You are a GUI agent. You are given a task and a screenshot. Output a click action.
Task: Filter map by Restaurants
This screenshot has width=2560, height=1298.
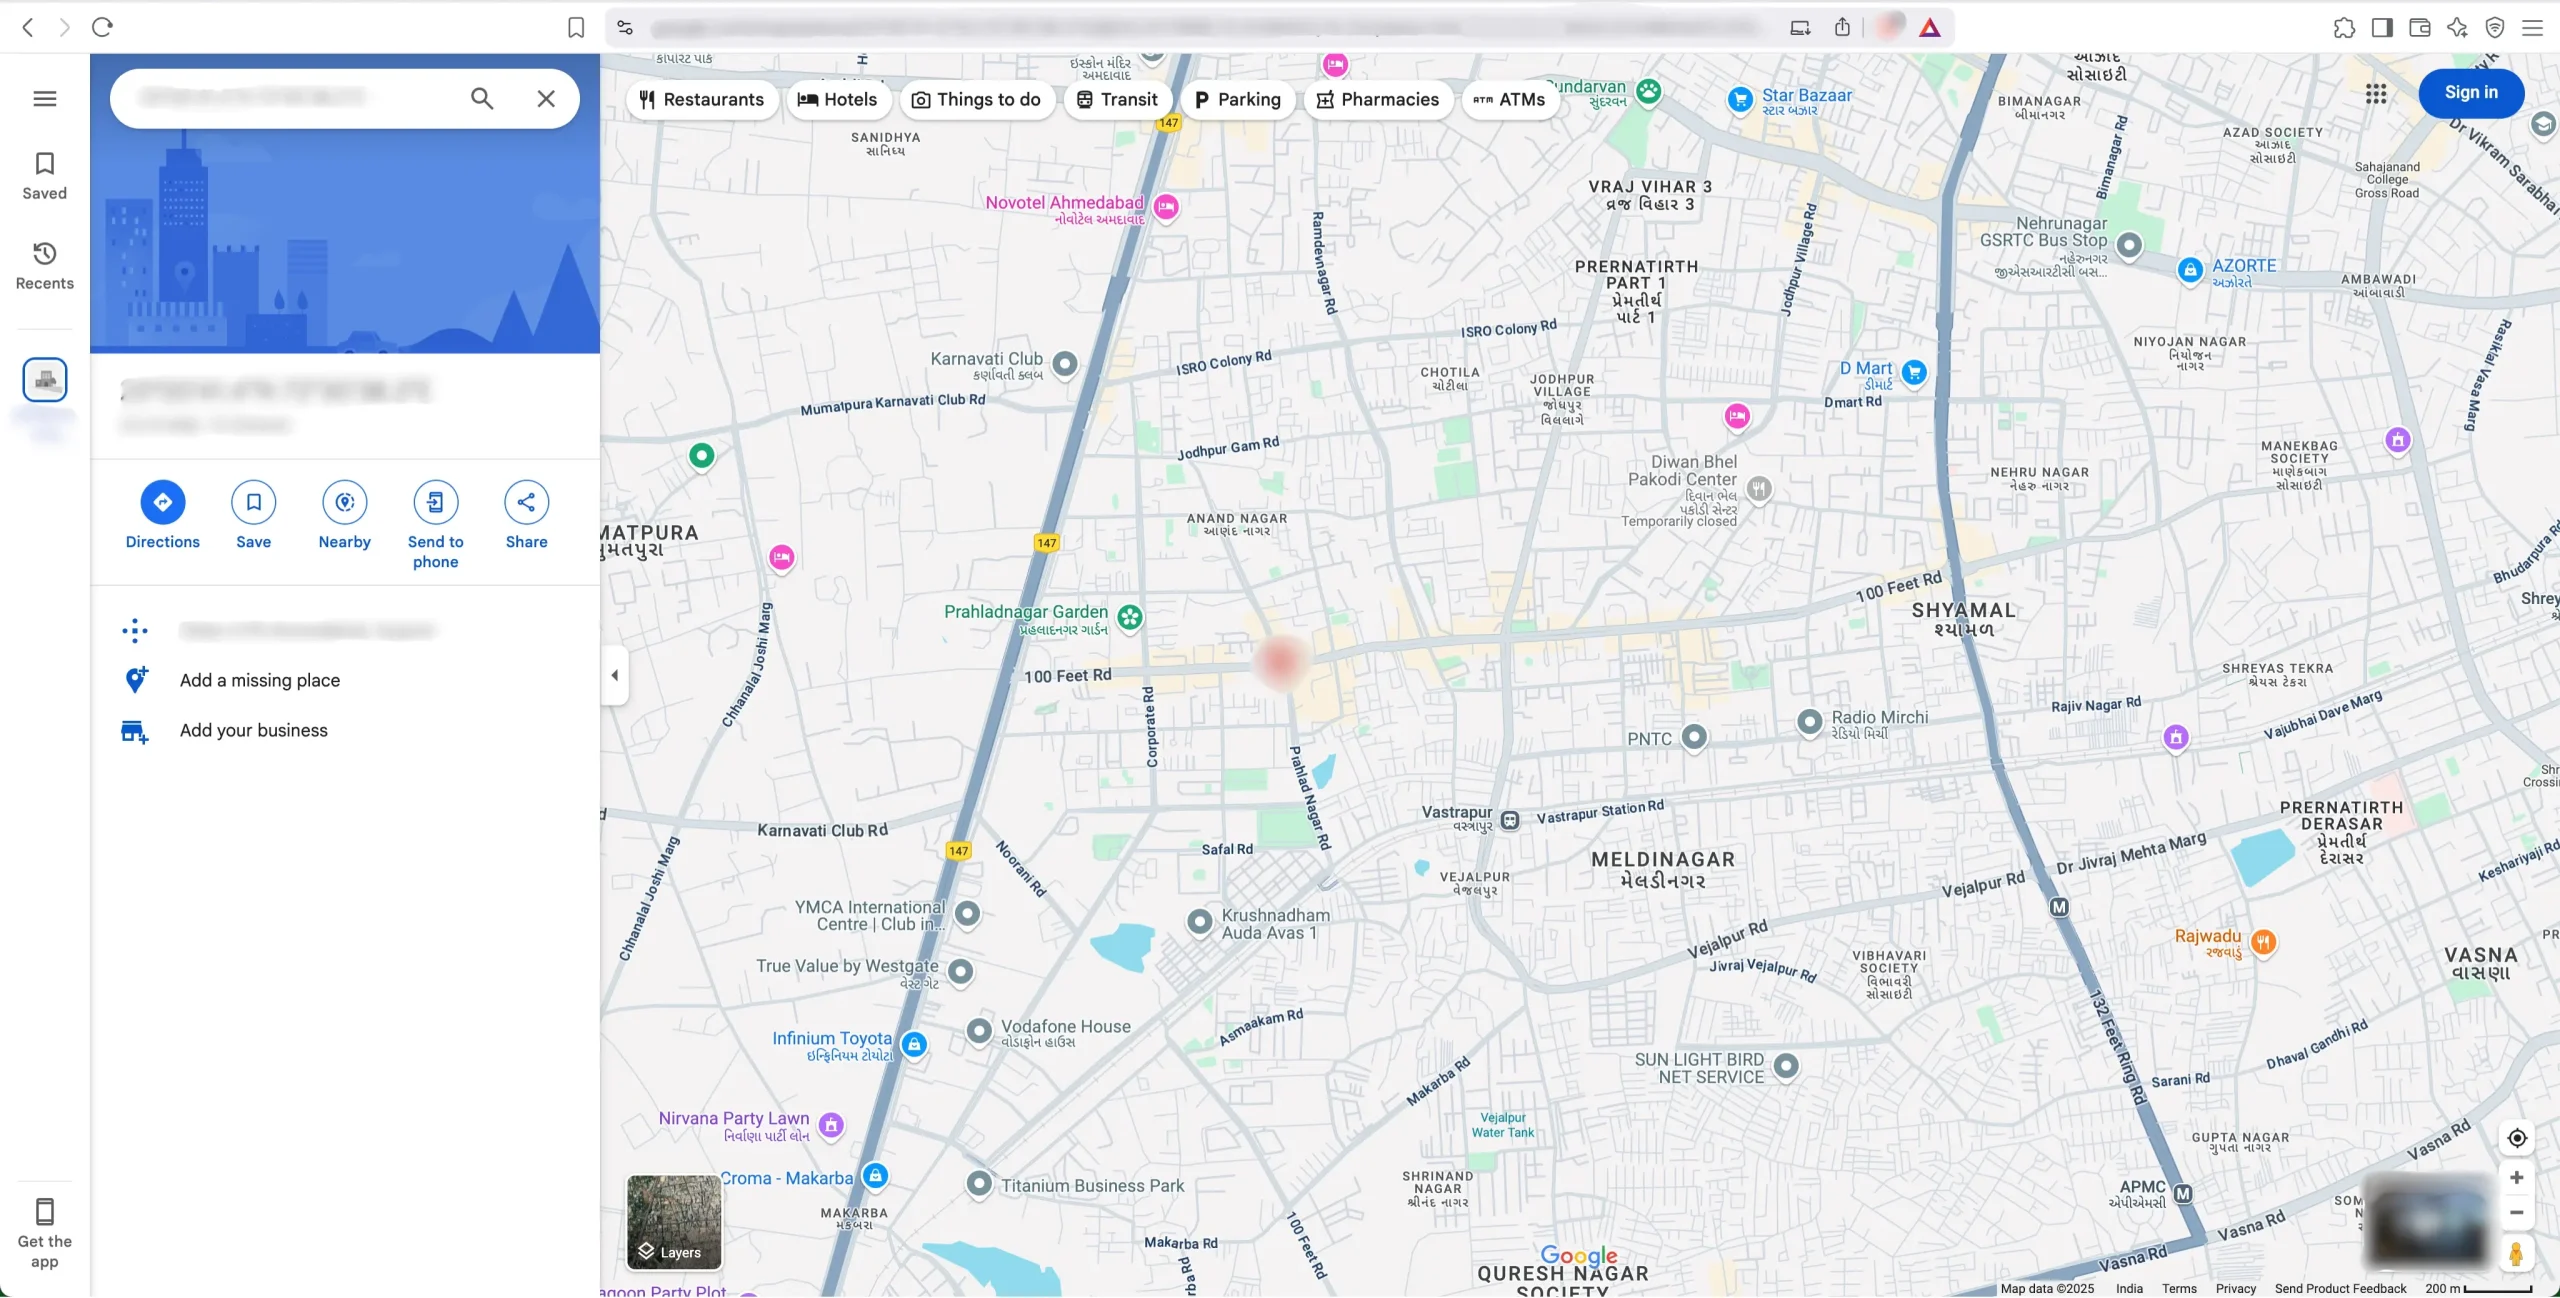click(702, 99)
